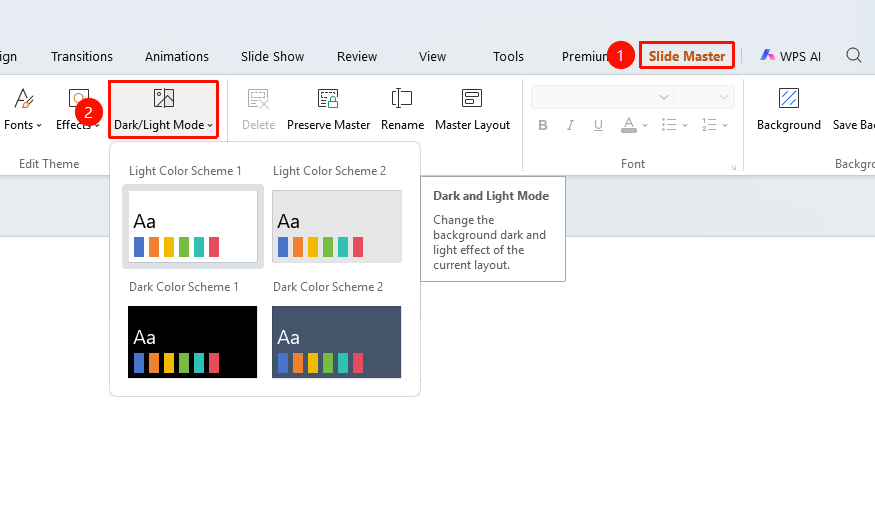The height and width of the screenshot is (515, 875).
Task: Click the Preserve Master icon
Action: coord(328,98)
